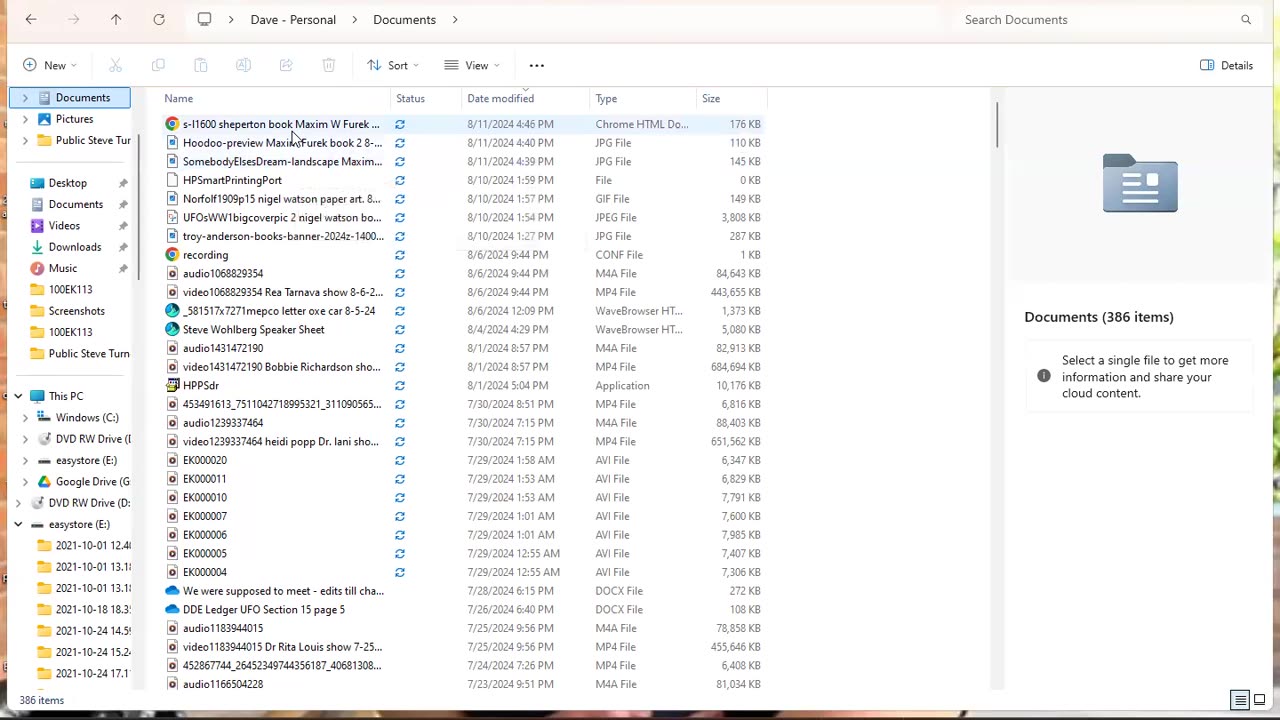Expand Windows (C:) drive node
Viewport: 1280px width, 720px height.
pyautogui.click(x=25, y=418)
